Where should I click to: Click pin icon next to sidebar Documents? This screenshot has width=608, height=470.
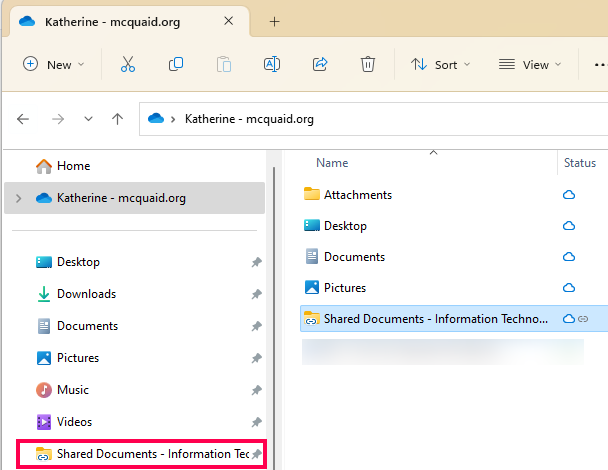tap(256, 327)
